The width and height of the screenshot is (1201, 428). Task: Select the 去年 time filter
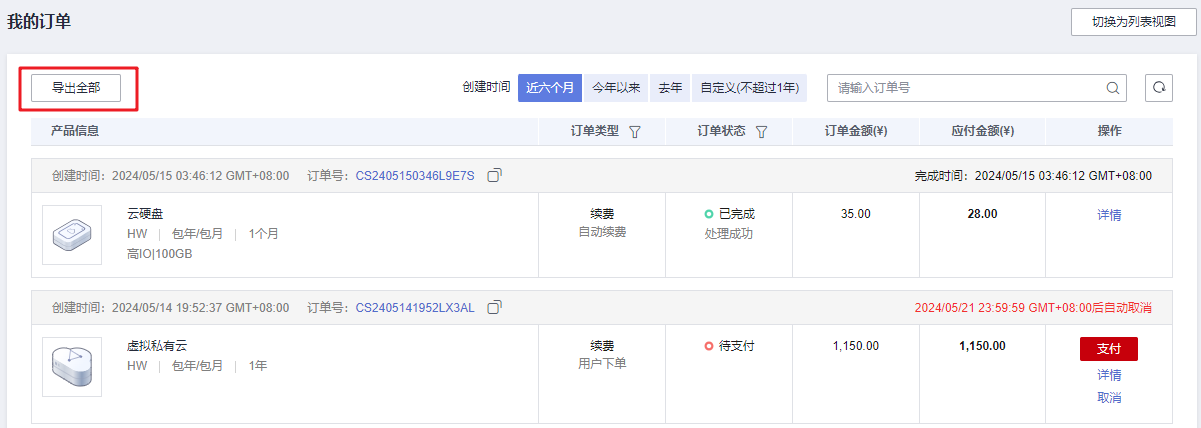pos(670,88)
